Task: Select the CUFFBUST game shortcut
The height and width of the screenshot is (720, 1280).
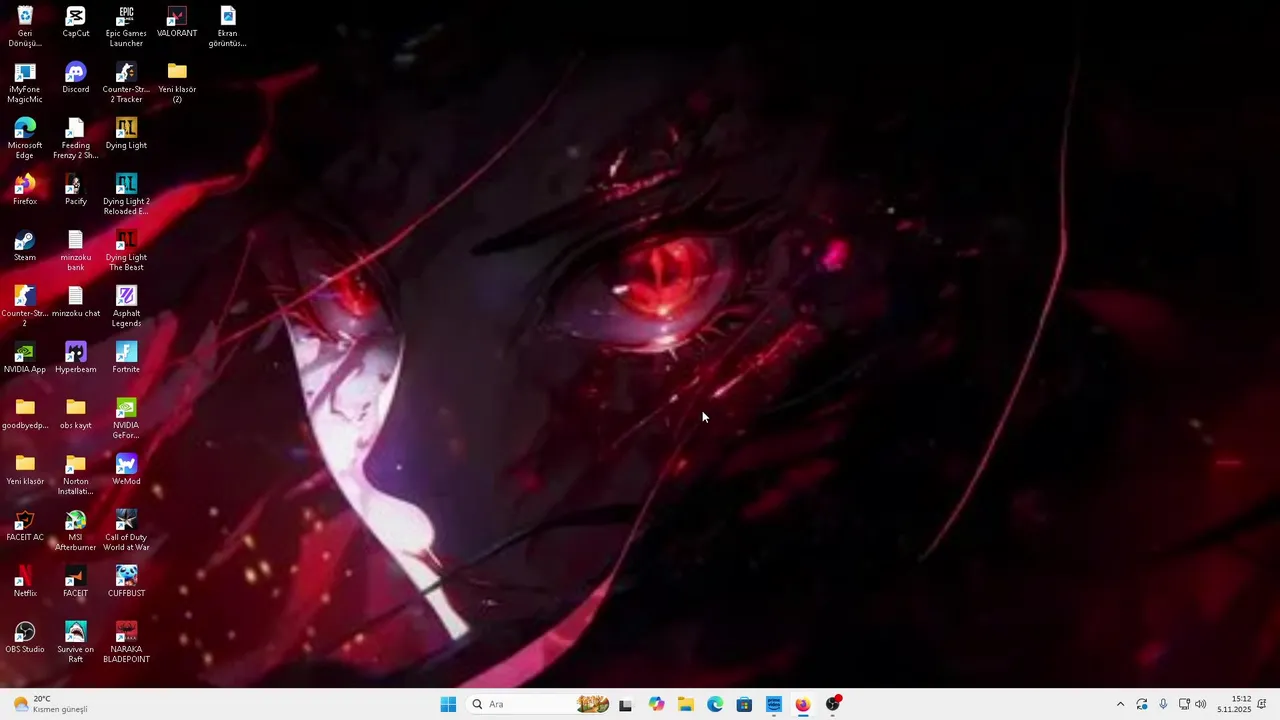Action: click(126, 582)
